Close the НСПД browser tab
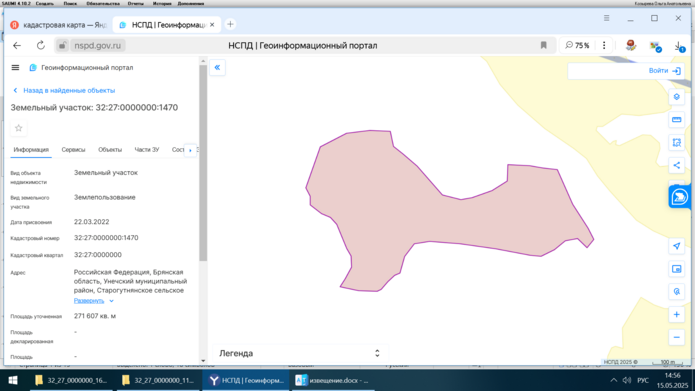The image size is (695, 391). tap(212, 25)
